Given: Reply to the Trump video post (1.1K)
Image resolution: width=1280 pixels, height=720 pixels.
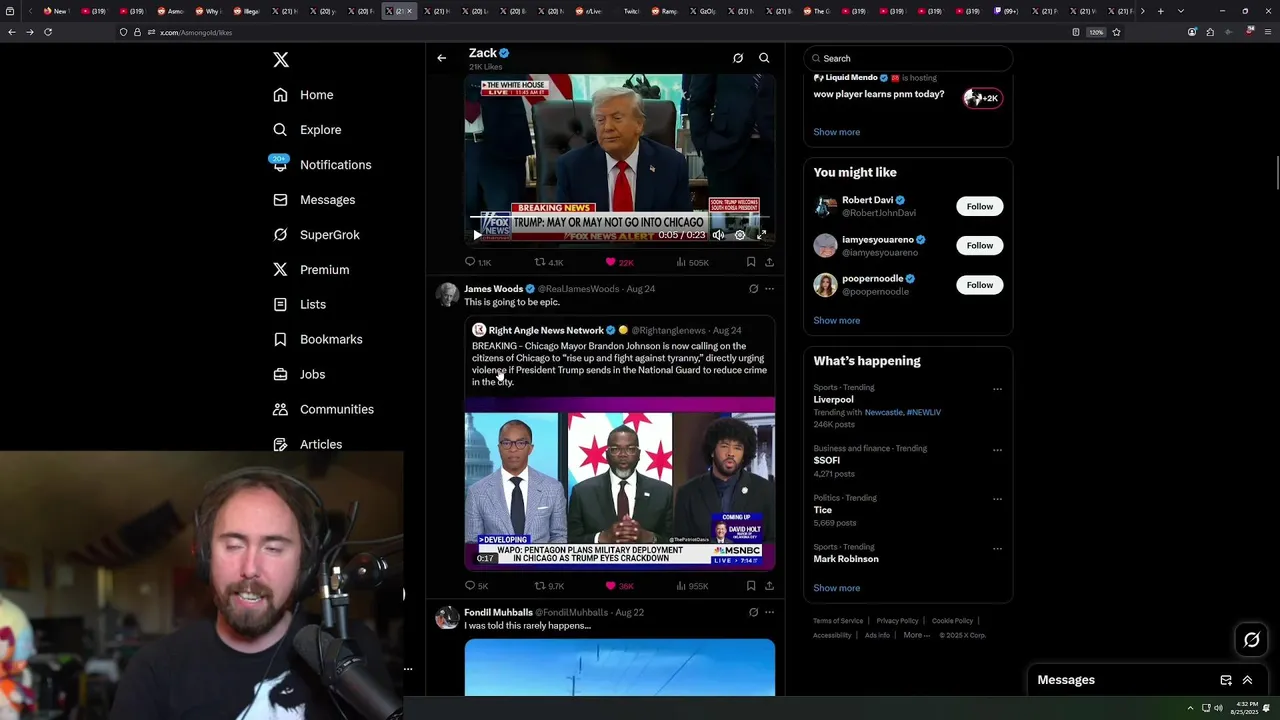Looking at the screenshot, I should tap(478, 262).
